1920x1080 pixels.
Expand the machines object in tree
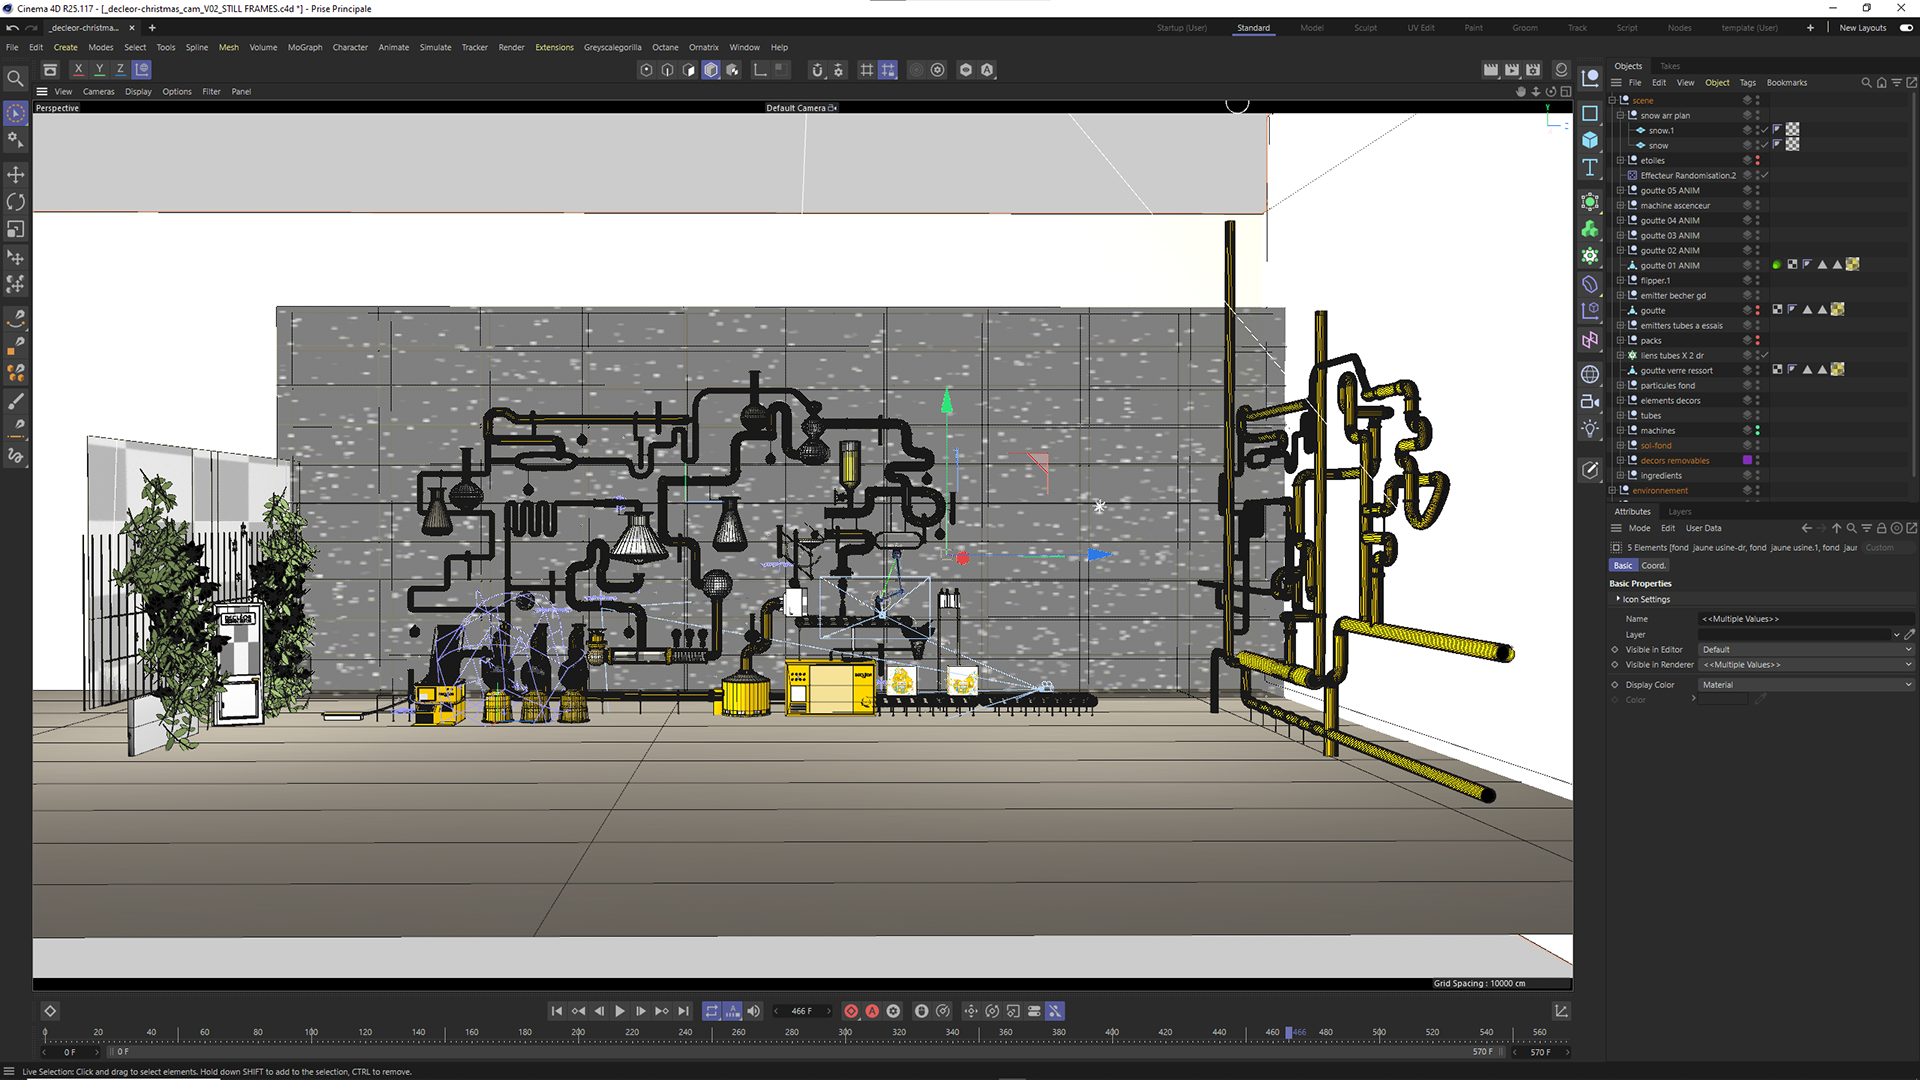tap(1620, 431)
